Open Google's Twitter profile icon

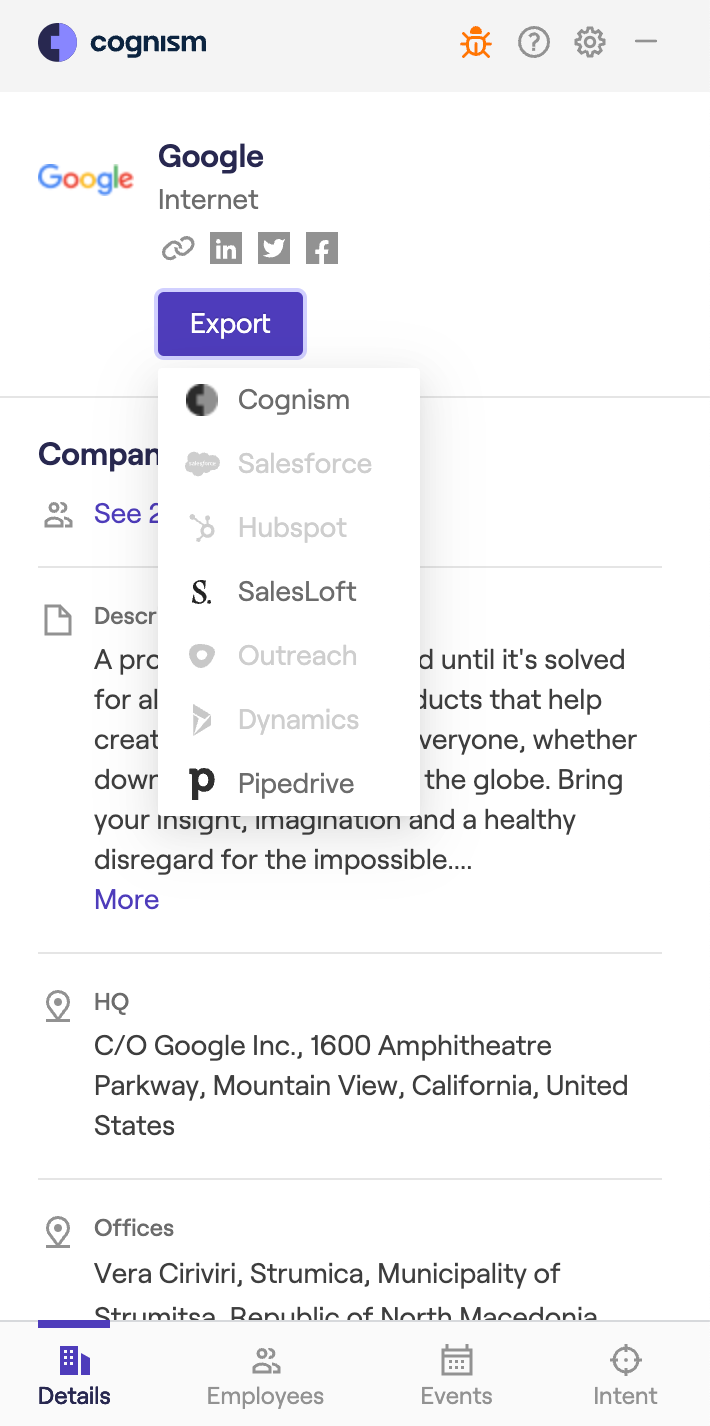click(274, 248)
